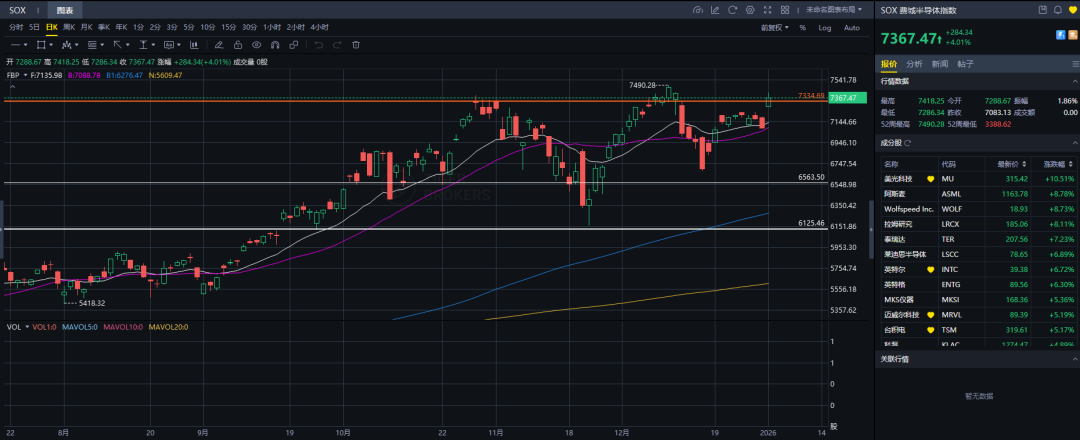Image resolution: width=1080 pixels, height=440 pixels.
Task: Enable the magnet snap mode
Action: [x=275, y=45]
